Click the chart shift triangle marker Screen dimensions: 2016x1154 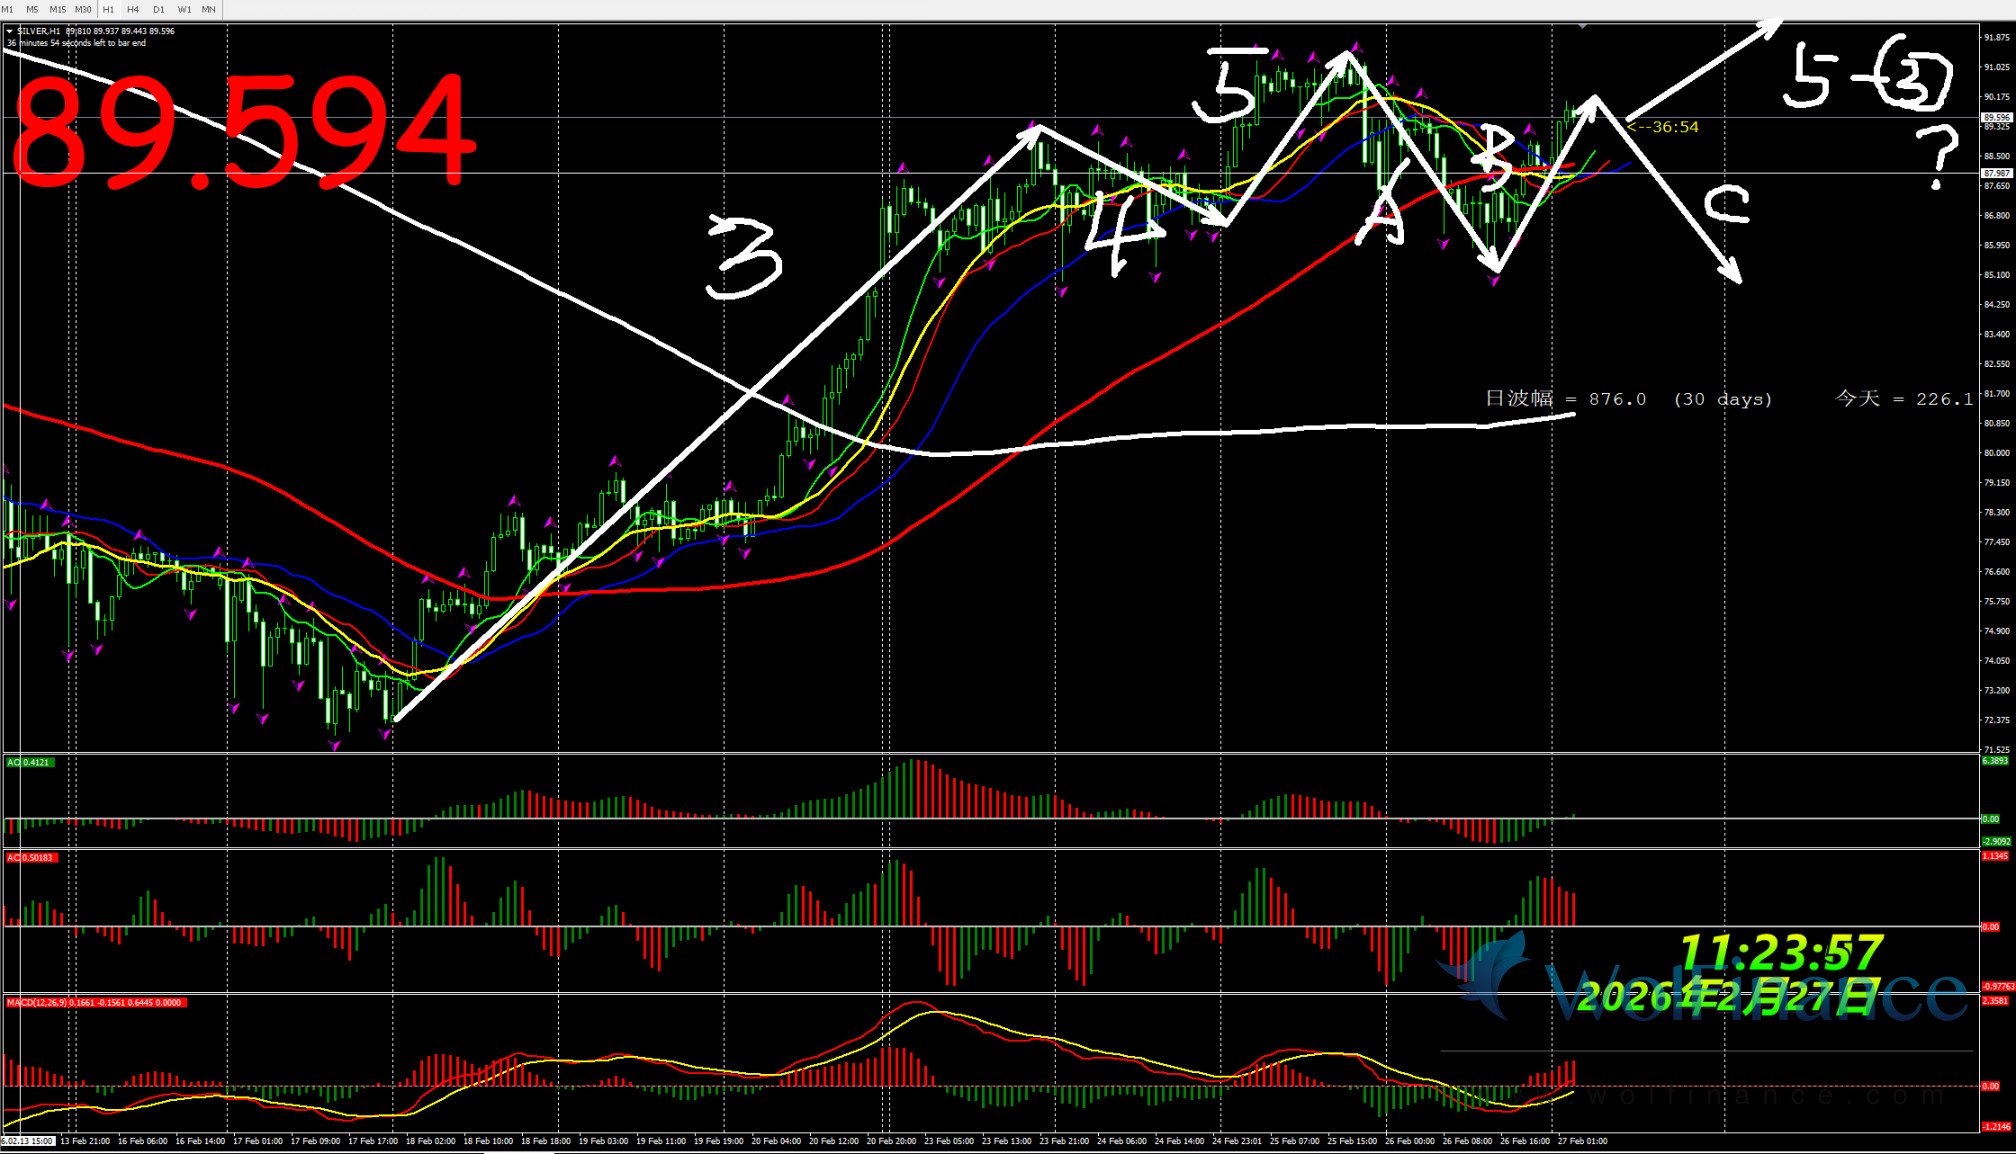coord(1582,26)
